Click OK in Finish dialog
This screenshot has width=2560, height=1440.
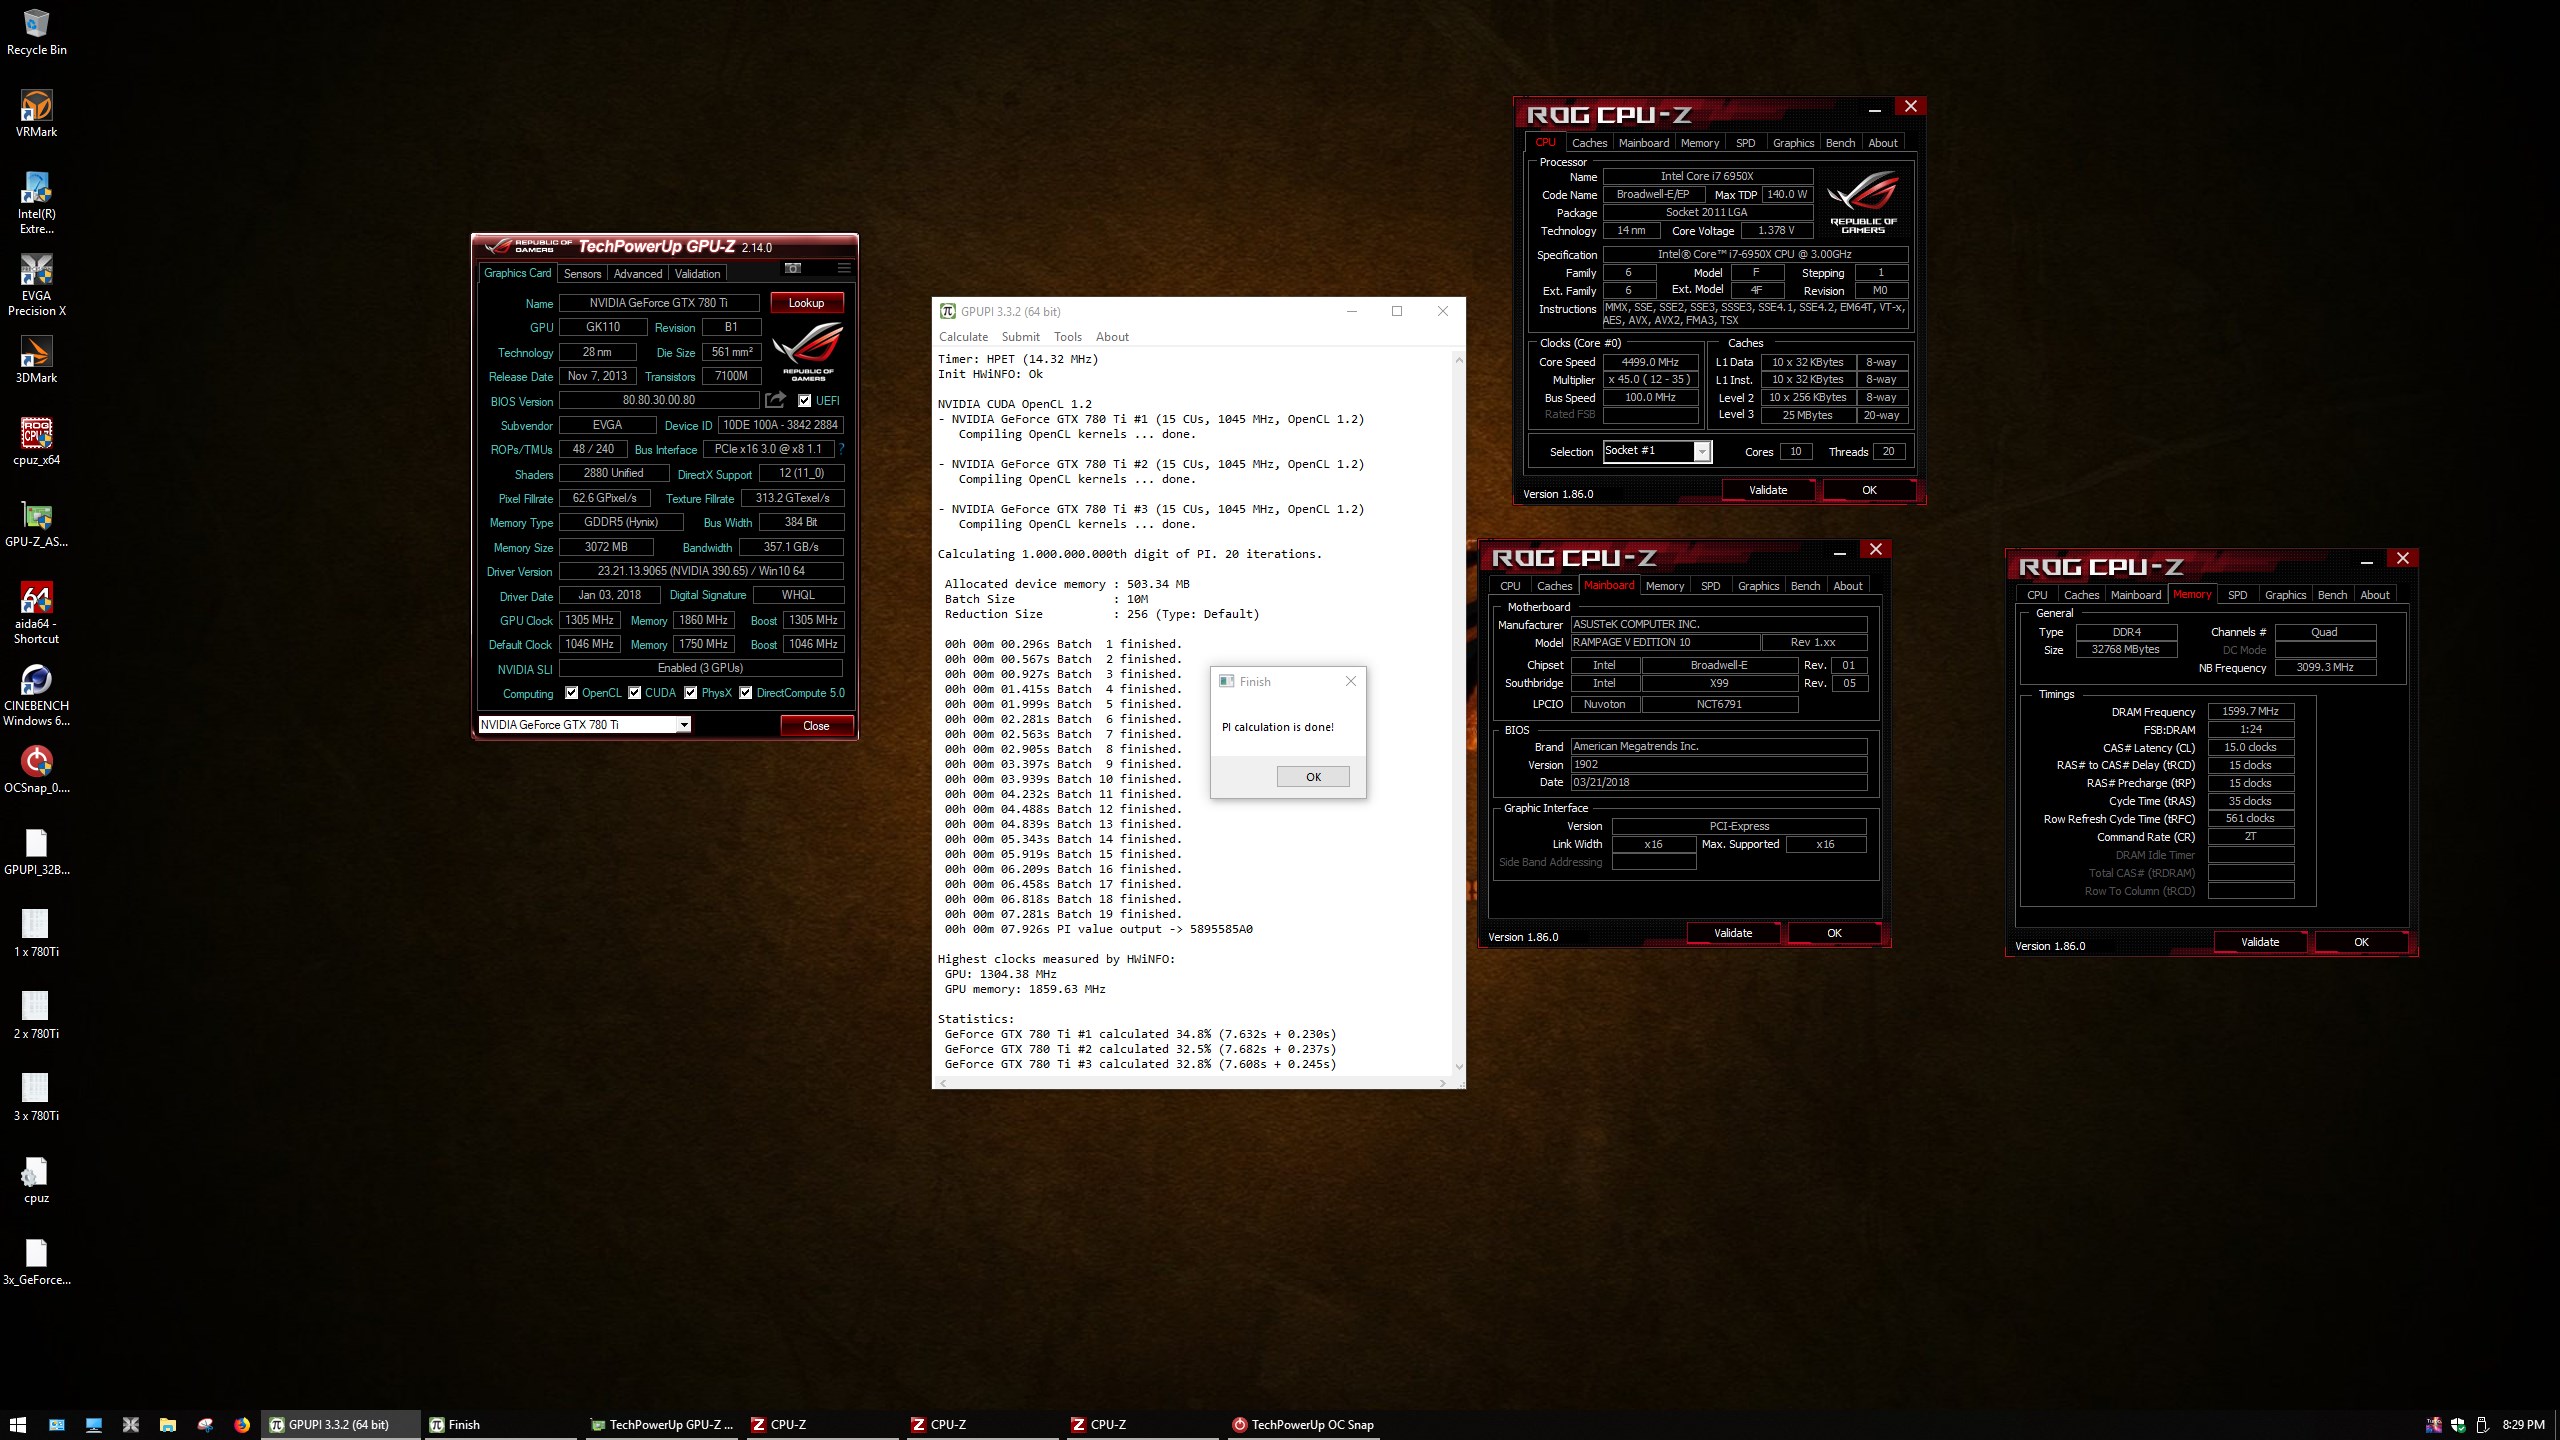click(1313, 777)
